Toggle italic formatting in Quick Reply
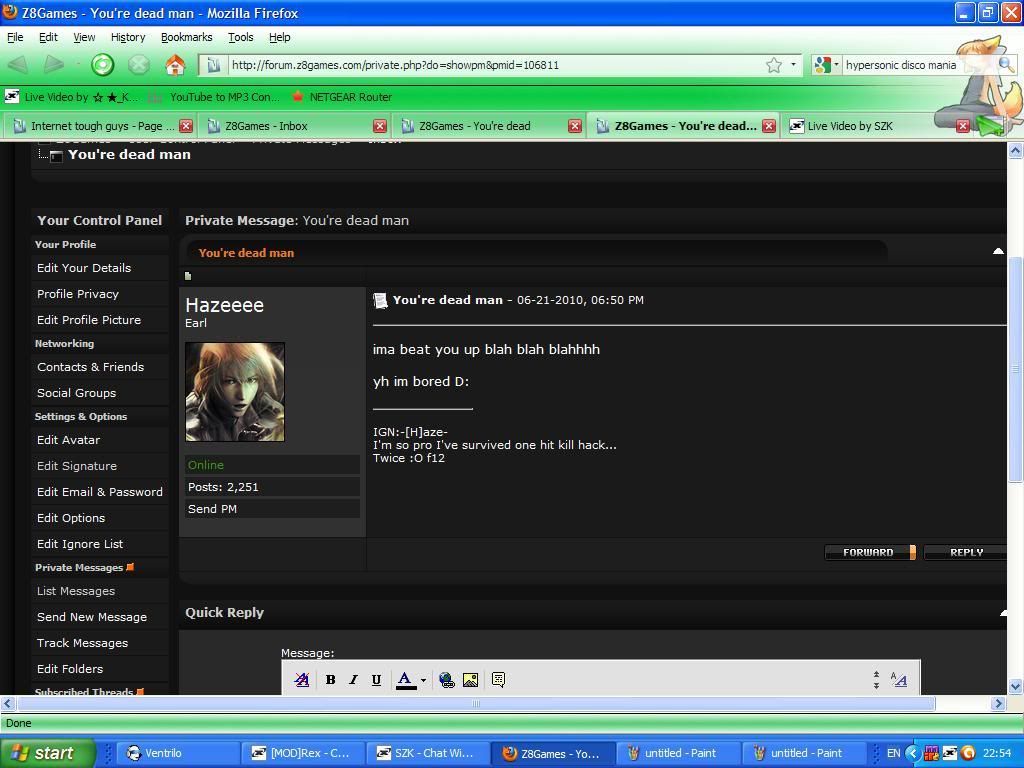Viewport: 1024px width, 768px height. 353,680
